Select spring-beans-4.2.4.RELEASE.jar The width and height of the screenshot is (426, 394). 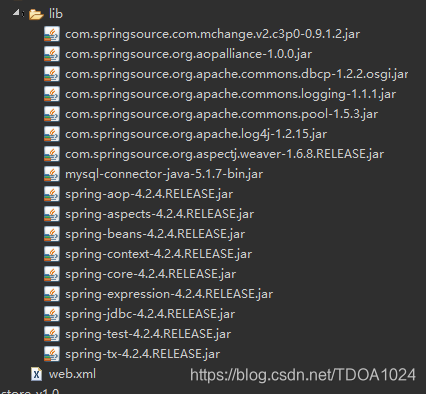coord(155,234)
